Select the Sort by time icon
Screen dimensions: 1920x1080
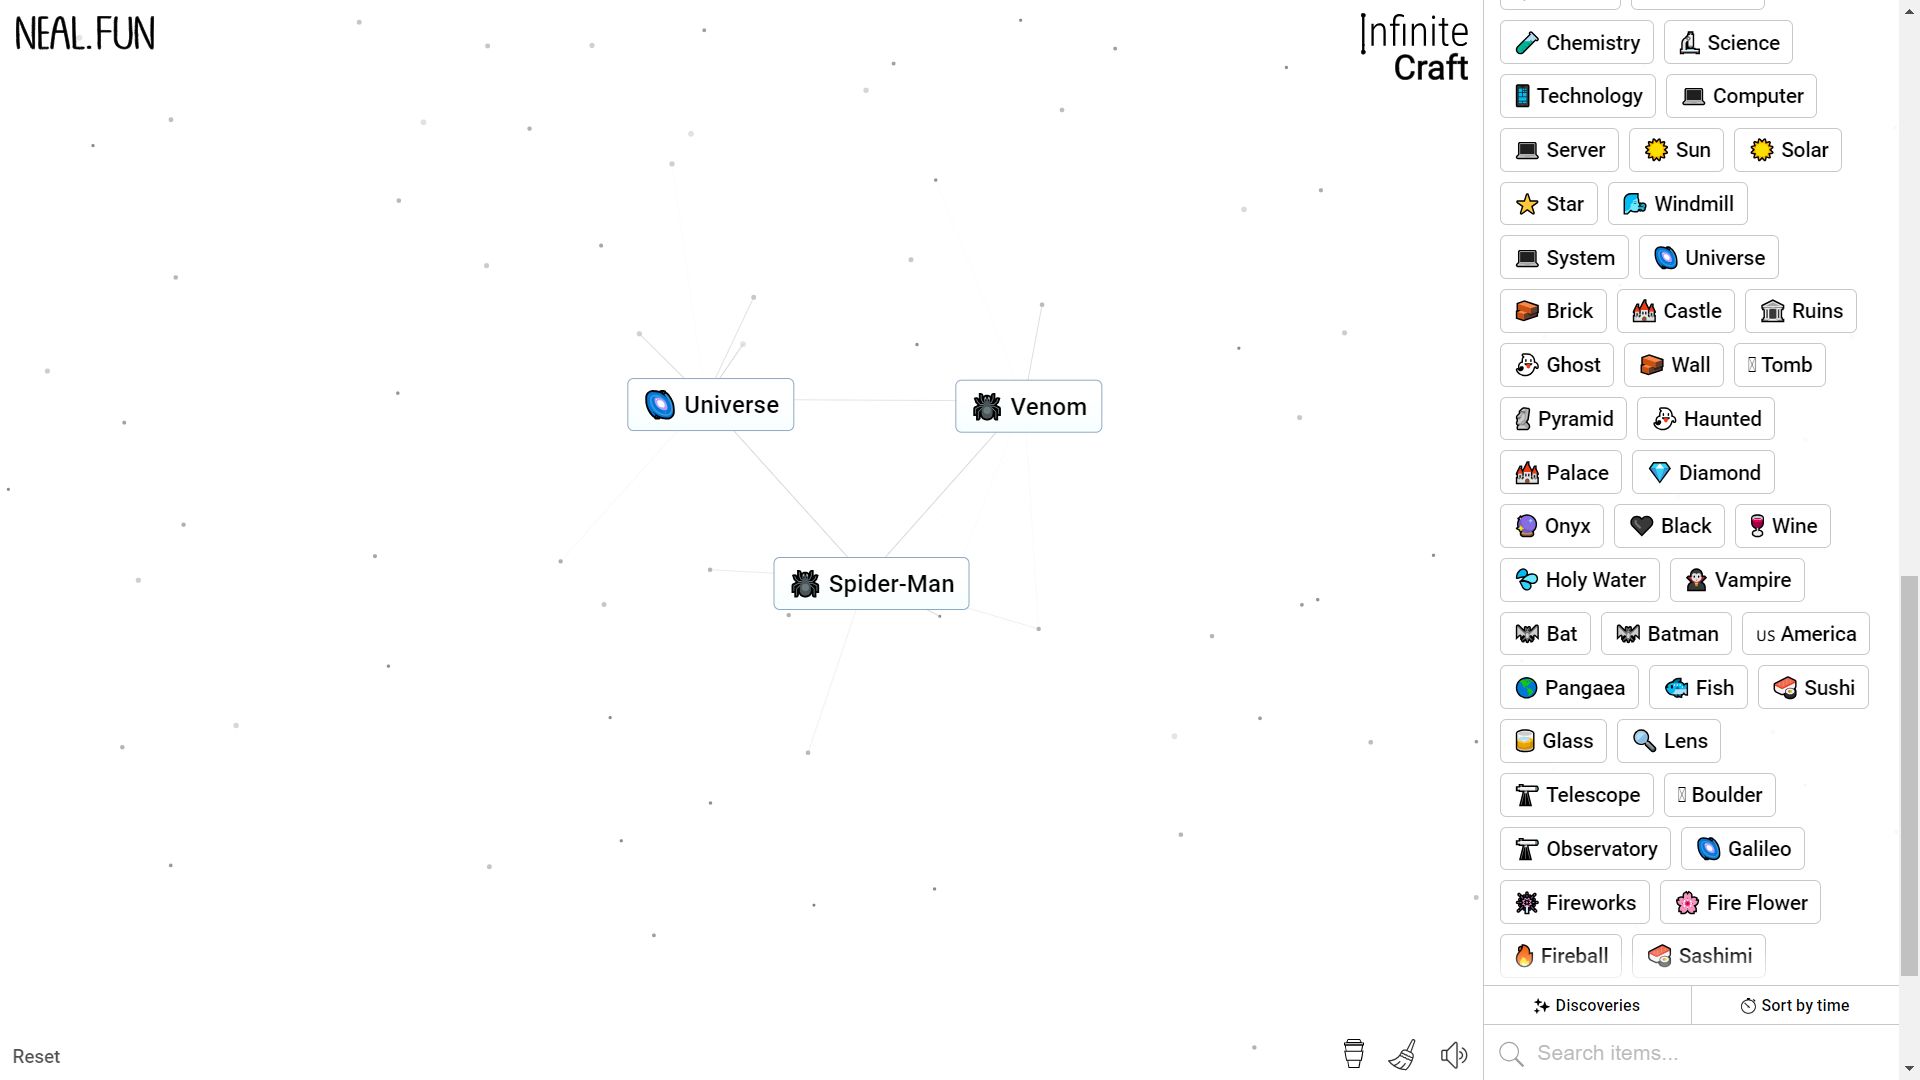click(x=1747, y=1005)
